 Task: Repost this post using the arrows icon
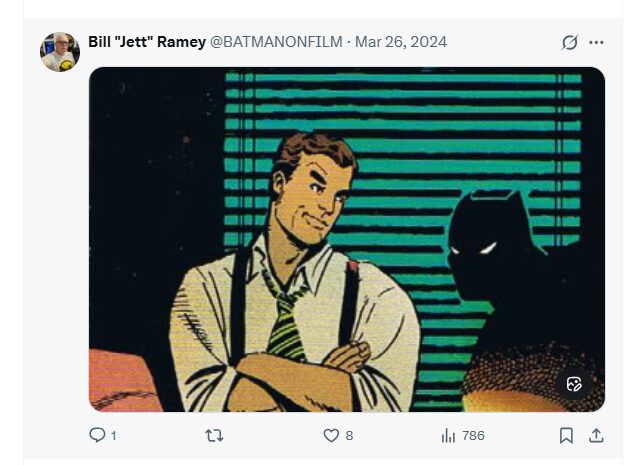[x=214, y=435]
